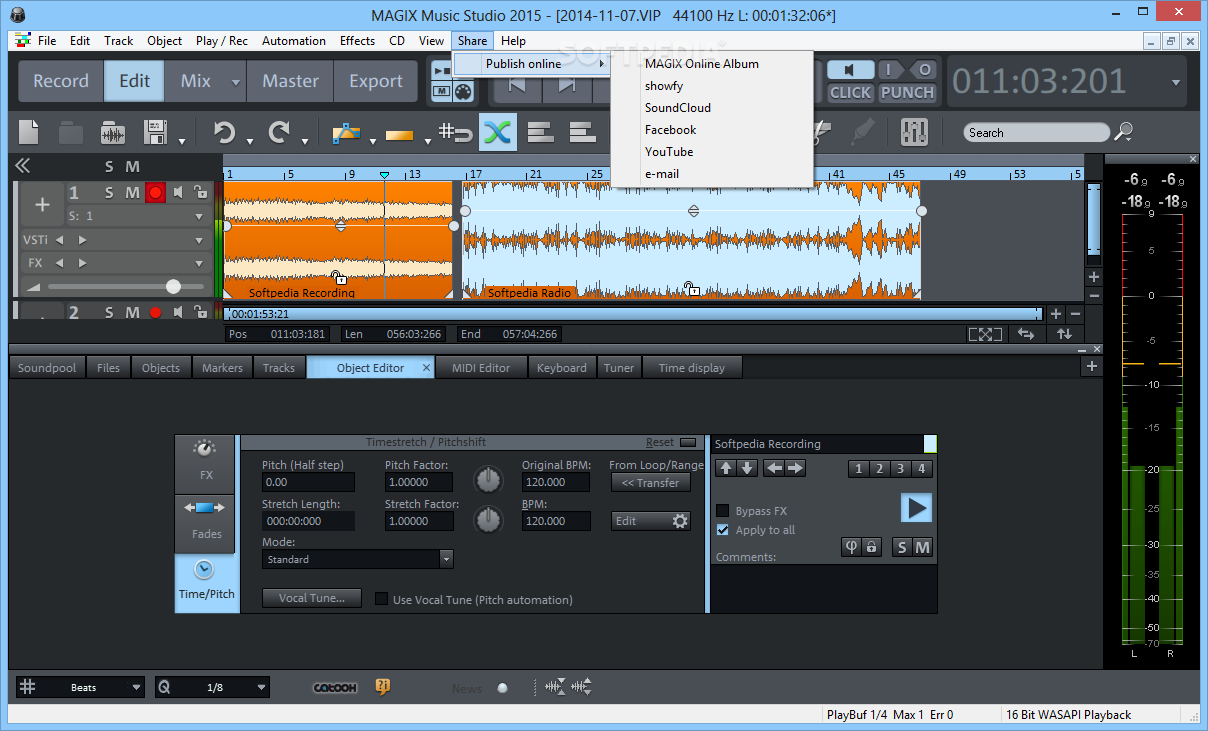Click the MIDI connector icon near transport
1208x731 pixels.
point(462,92)
